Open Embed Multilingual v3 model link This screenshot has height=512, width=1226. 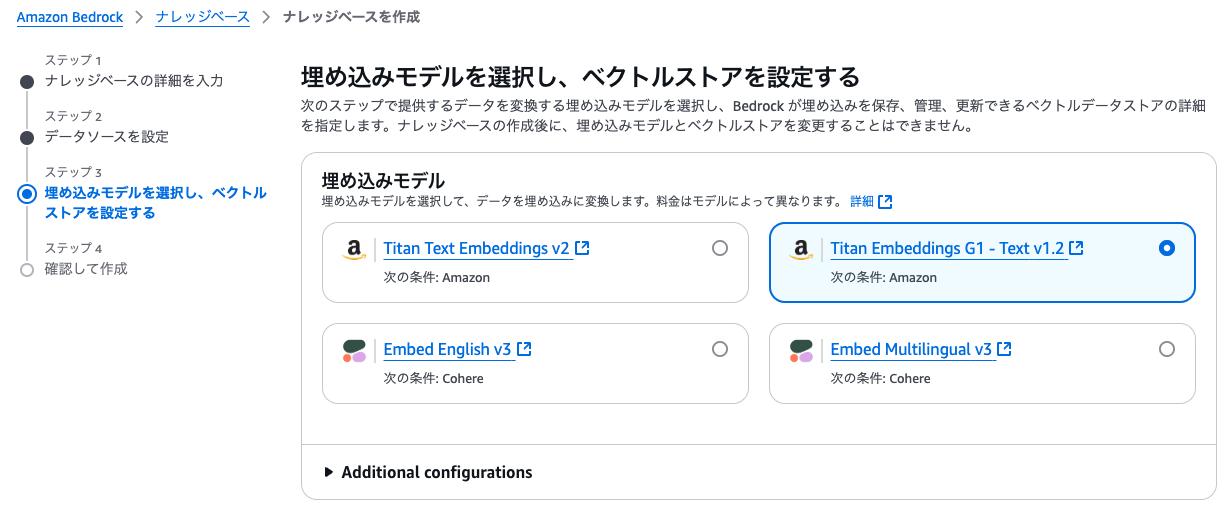[911, 350]
